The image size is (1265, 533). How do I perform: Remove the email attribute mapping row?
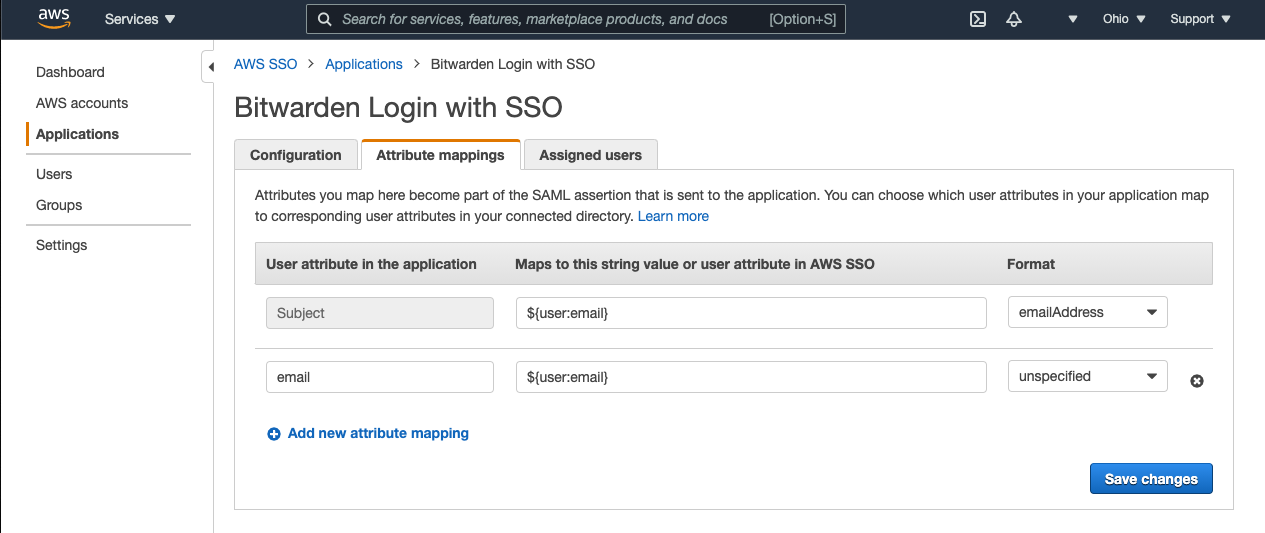[x=1197, y=381]
